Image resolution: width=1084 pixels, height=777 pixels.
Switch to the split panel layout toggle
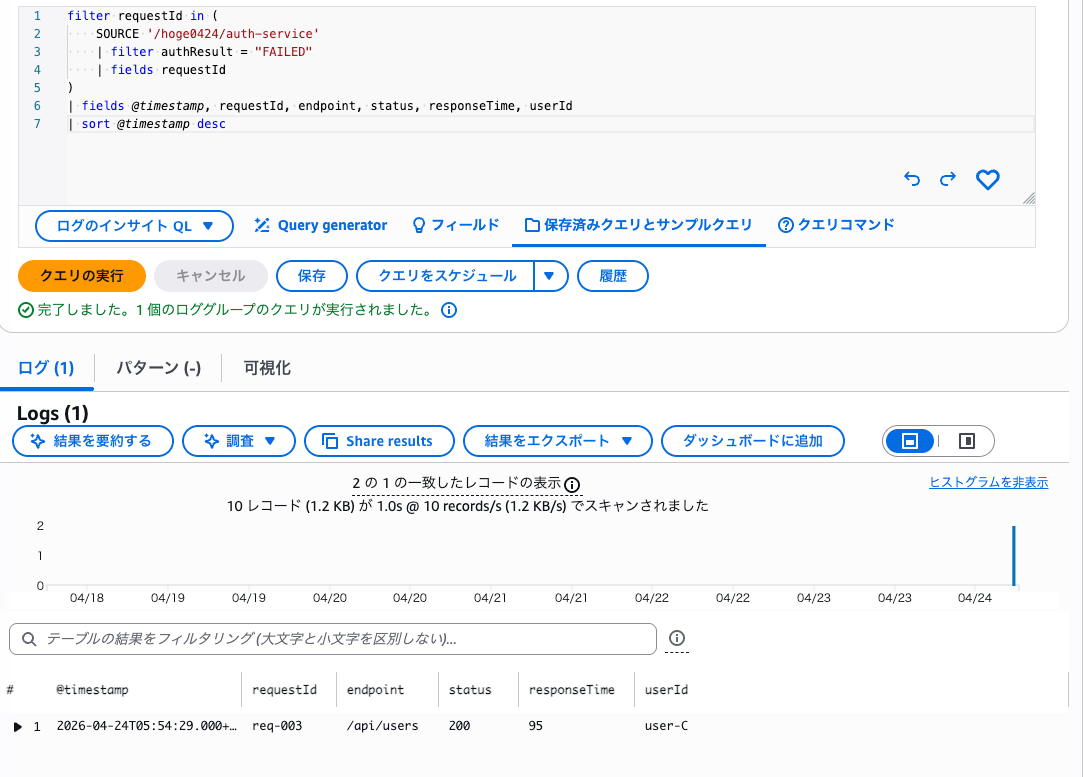[966, 441]
